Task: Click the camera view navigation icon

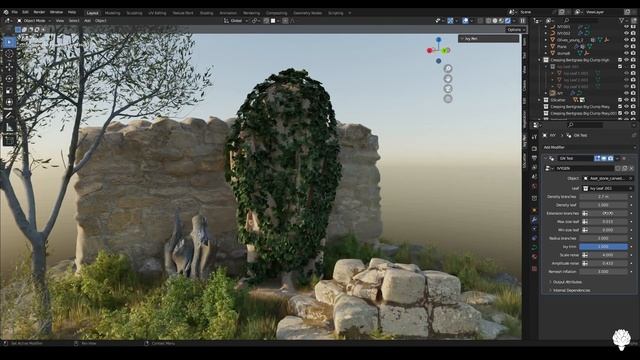Action: pyautogui.click(x=448, y=89)
